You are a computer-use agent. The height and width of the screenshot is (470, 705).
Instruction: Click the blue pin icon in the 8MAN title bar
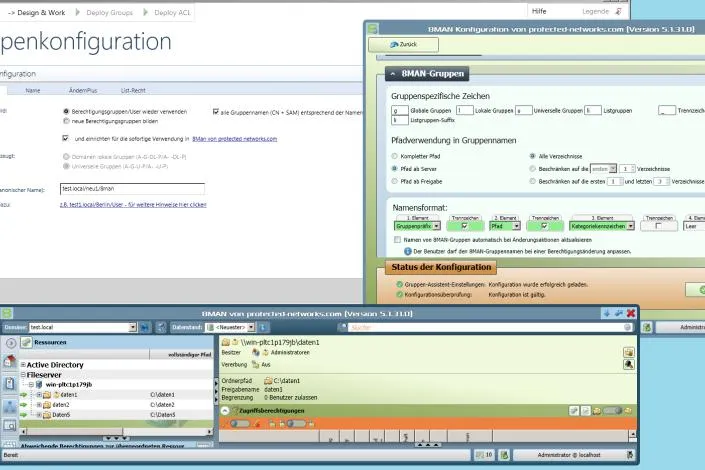[619, 313]
